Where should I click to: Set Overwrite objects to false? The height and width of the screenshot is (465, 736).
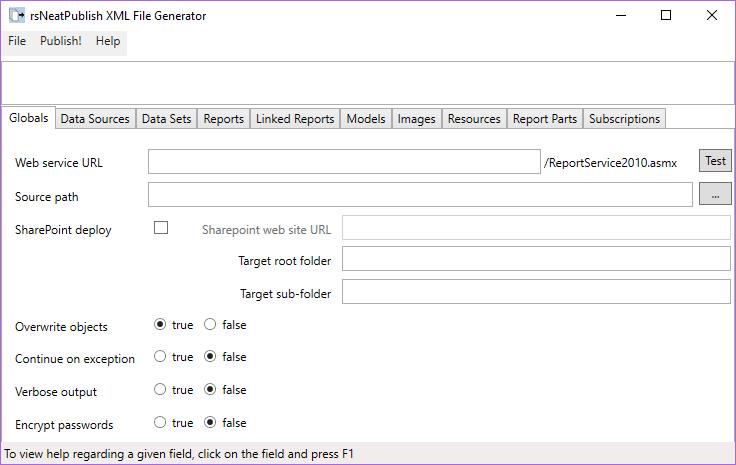point(210,325)
